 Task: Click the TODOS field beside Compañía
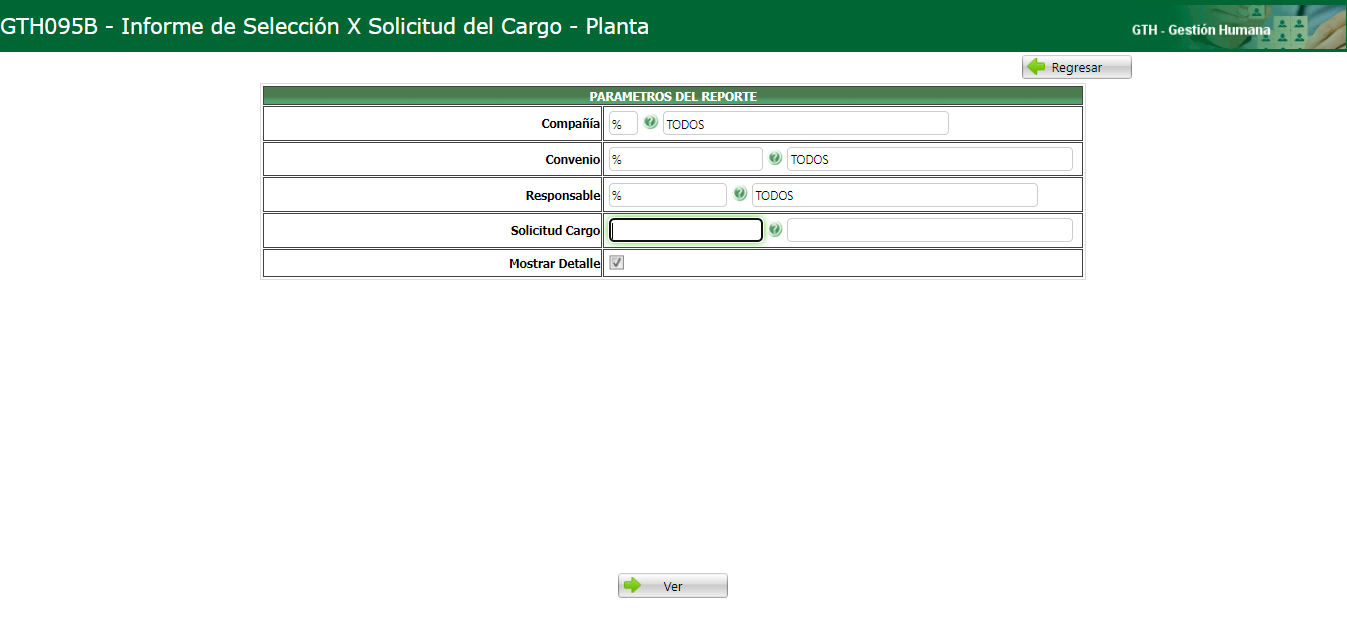[805, 123]
